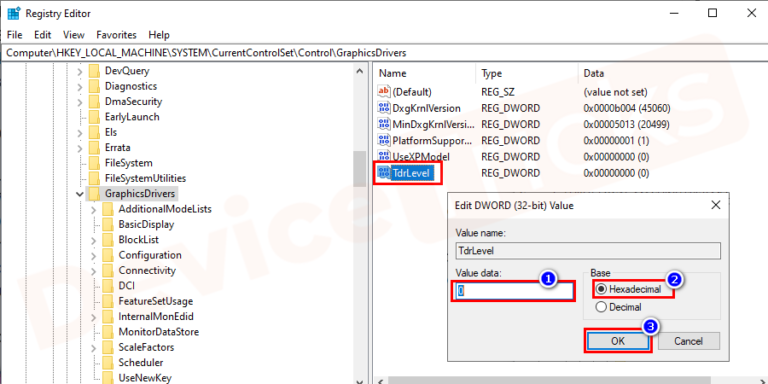Click the tree pane vertical scrollbar thumb
Viewport: 768px width, 384px height.
(360, 169)
